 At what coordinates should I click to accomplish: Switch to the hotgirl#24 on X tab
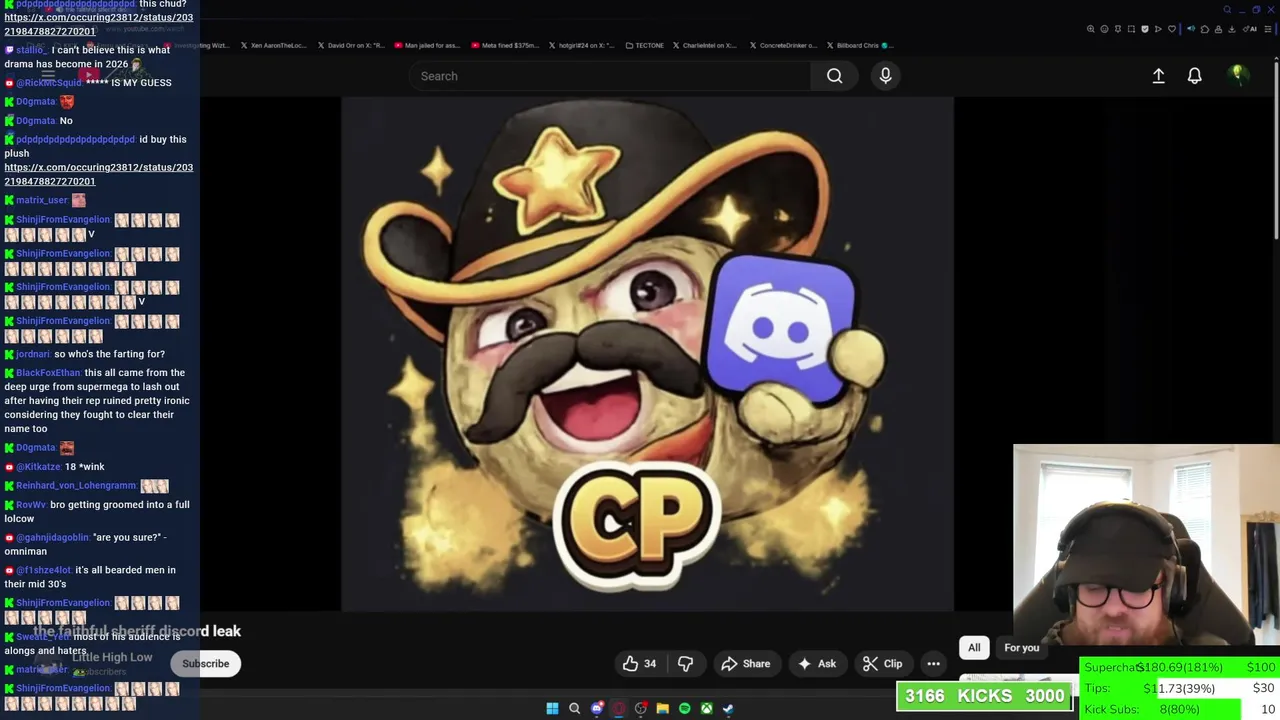point(582,45)
